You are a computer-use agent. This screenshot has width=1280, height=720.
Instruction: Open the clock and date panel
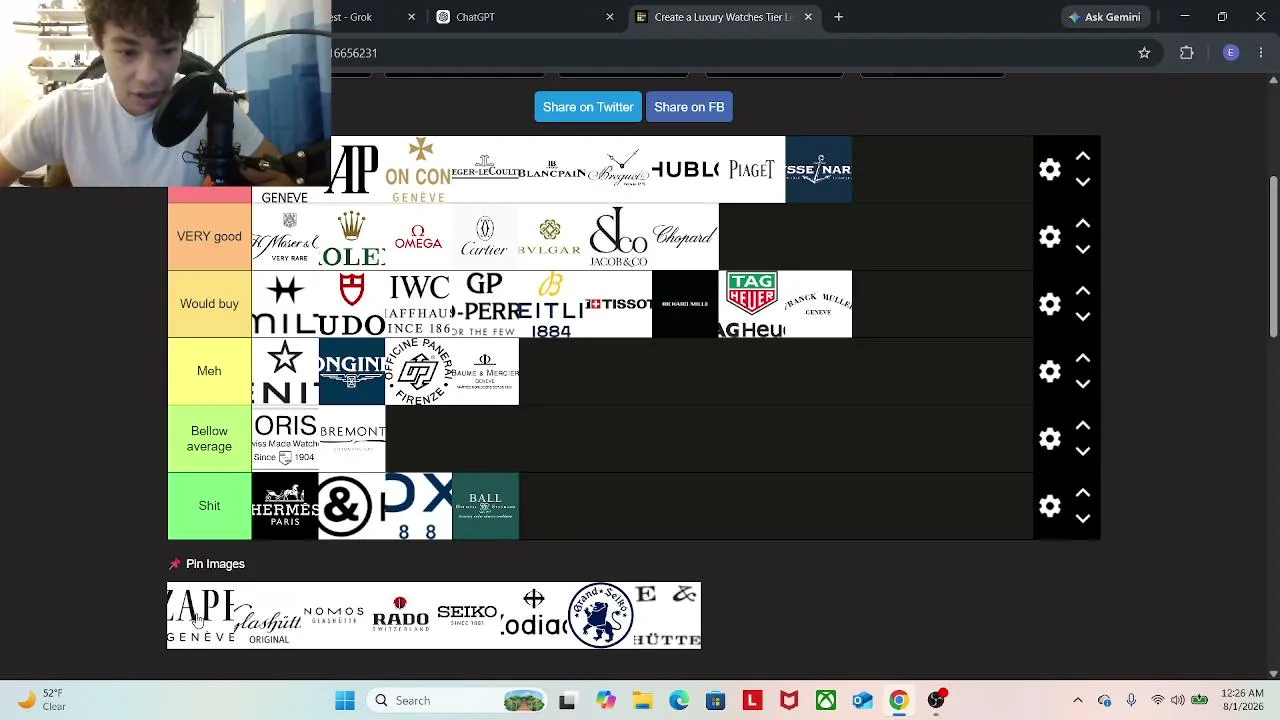coord(1244,700)
